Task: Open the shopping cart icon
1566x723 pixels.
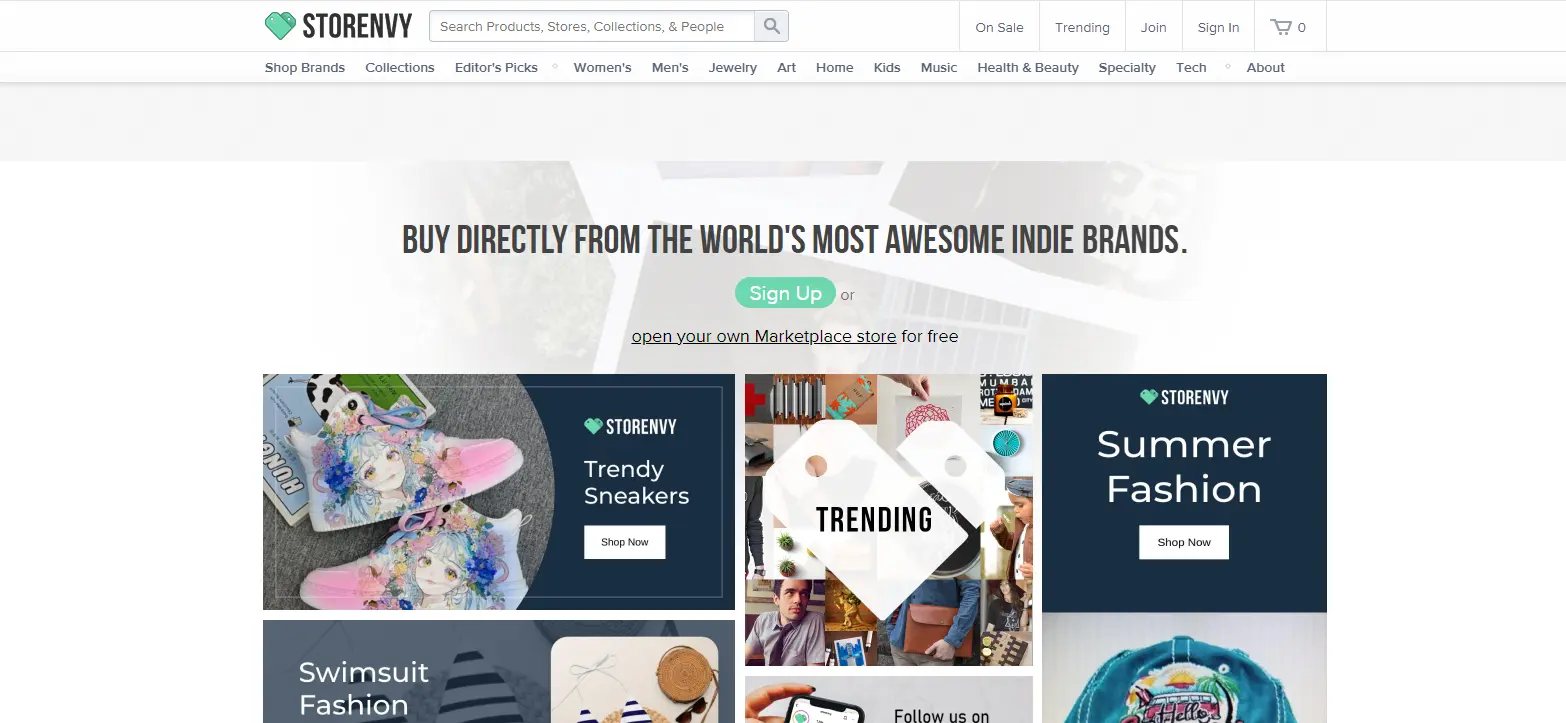Action: click(1288, 27)
